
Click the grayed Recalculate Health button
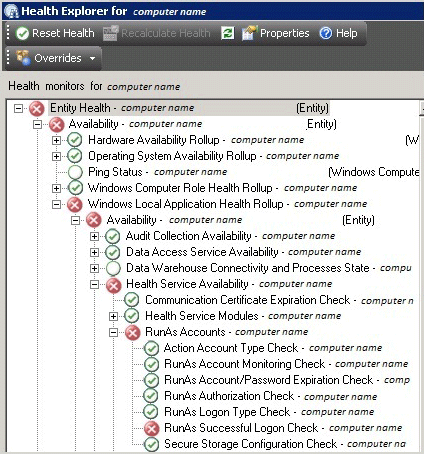tap(157, 33)
